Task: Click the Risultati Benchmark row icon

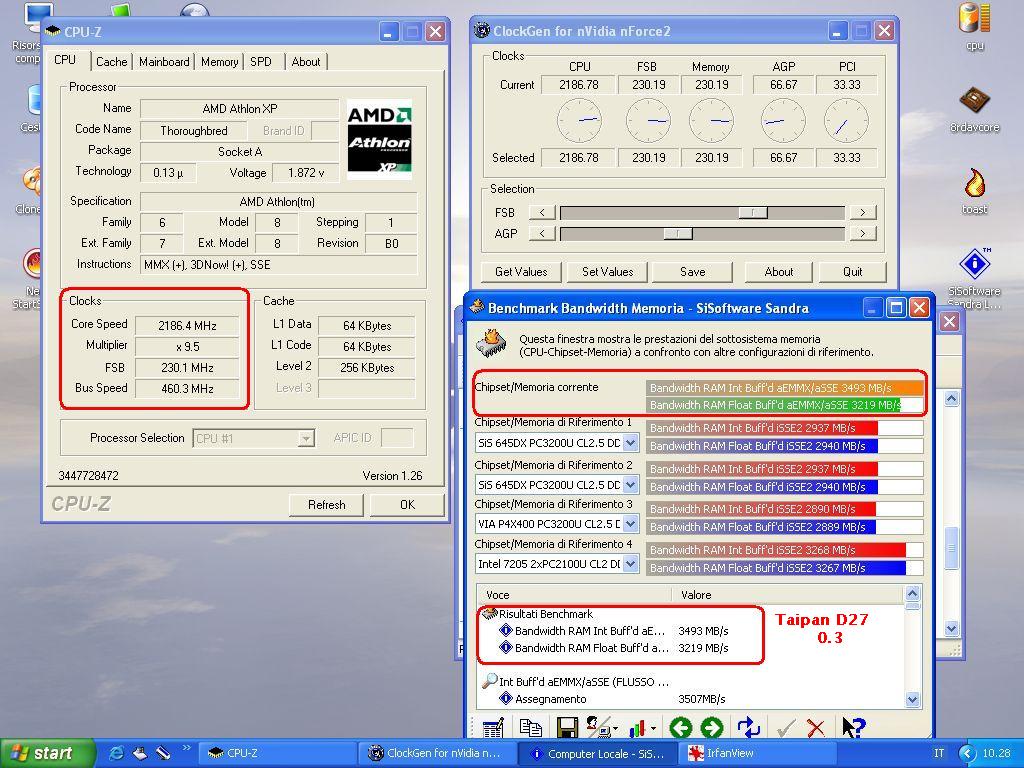Action: [x=488, y=613]
